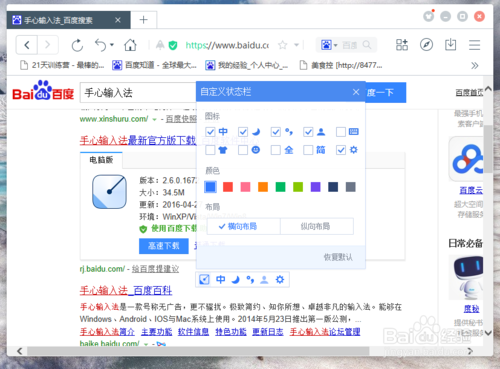Uncheck the 中 icon checkbox
This screenshot has height=369, width=500.
click(210, 132)
